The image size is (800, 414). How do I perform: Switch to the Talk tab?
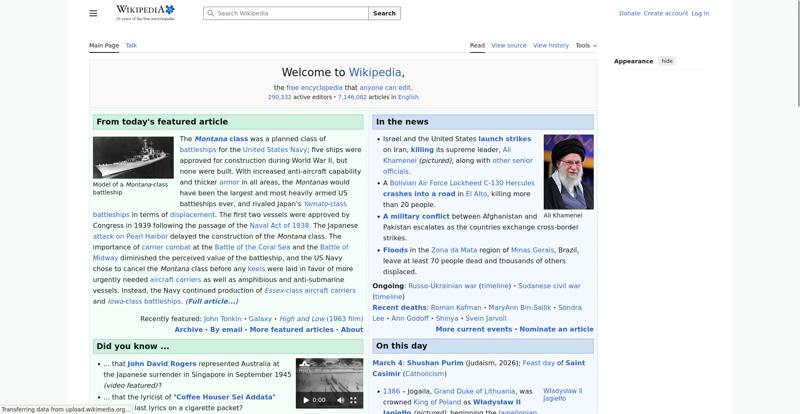click(x=131, y=45)
